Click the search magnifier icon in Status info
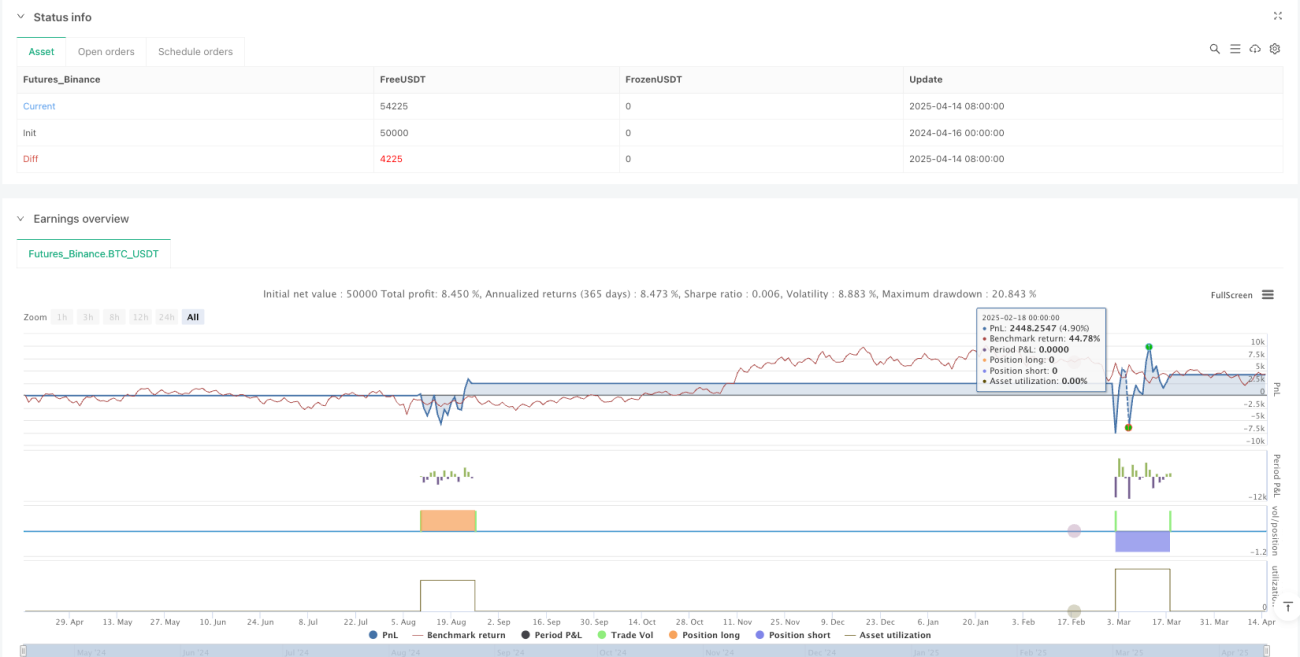The image size is (1300, 657). click(1215, 48)
